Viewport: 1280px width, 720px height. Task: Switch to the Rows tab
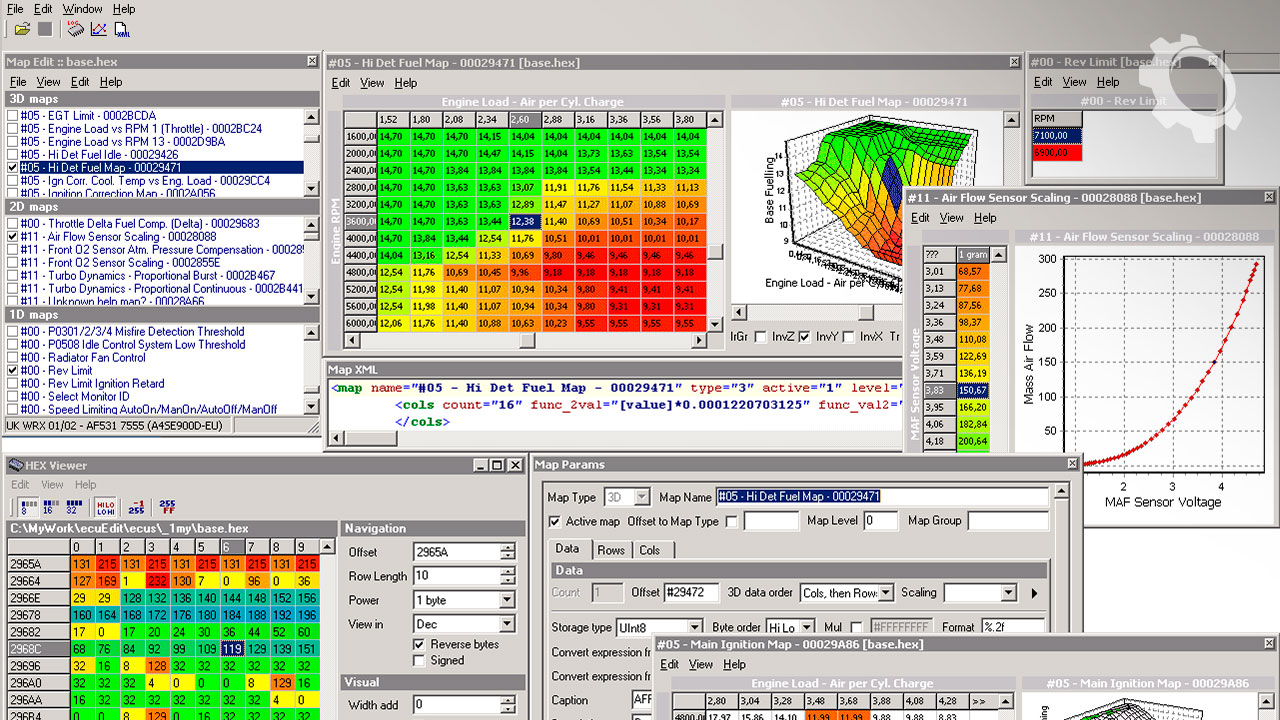coord(610,550)
